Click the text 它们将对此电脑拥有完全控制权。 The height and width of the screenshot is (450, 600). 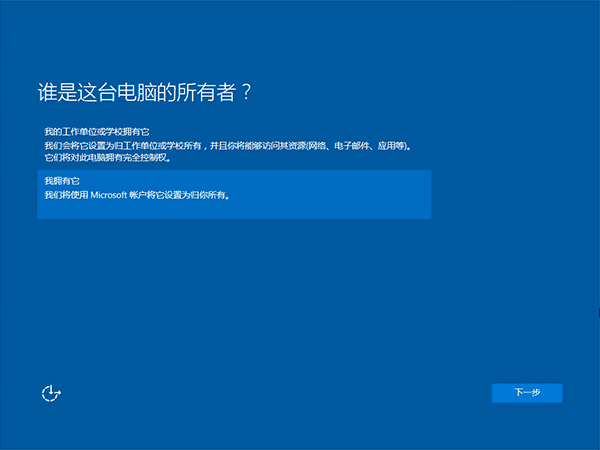[108, 158]
